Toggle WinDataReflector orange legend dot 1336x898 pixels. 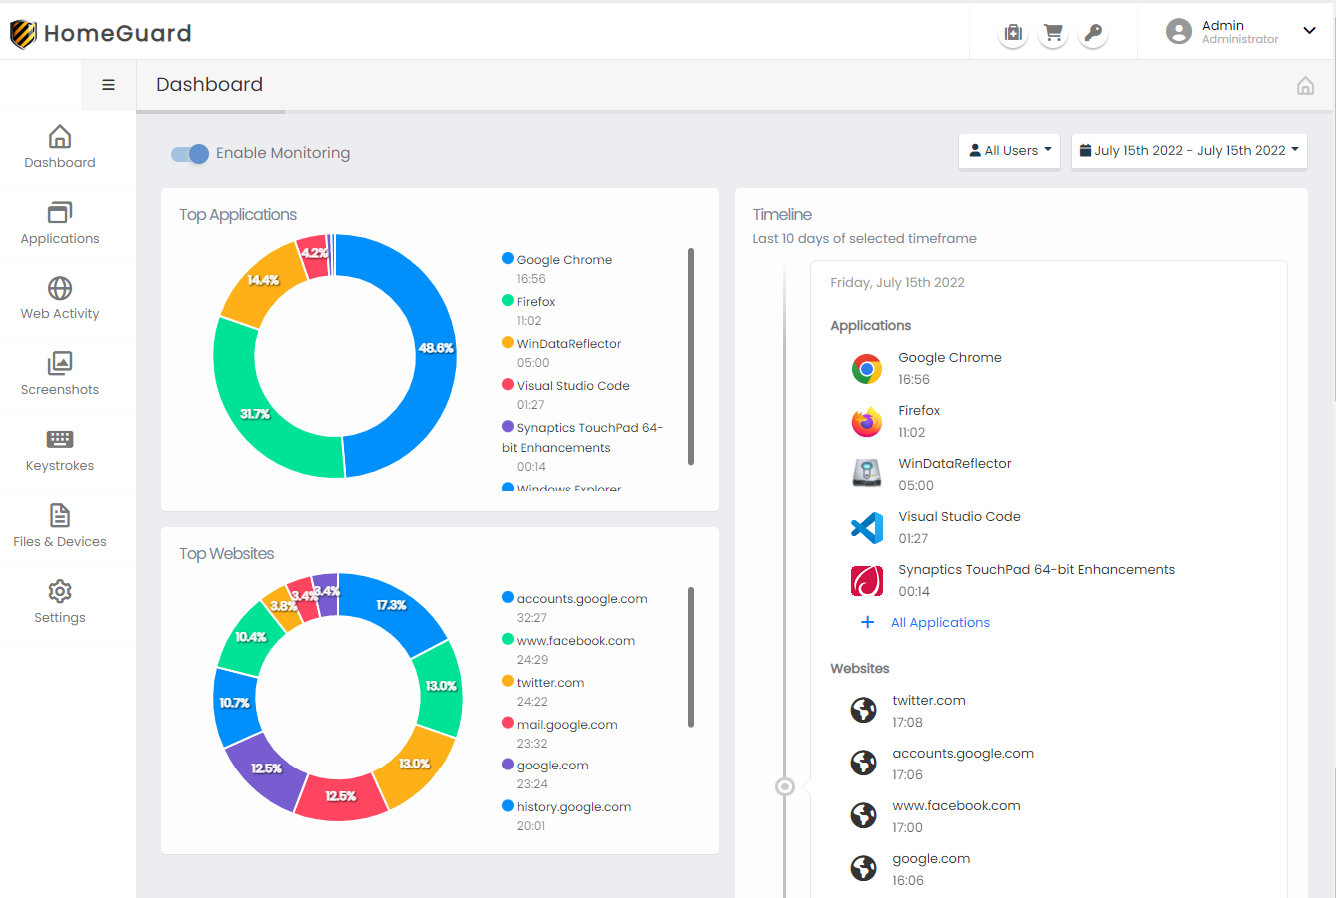pos(508,342)
